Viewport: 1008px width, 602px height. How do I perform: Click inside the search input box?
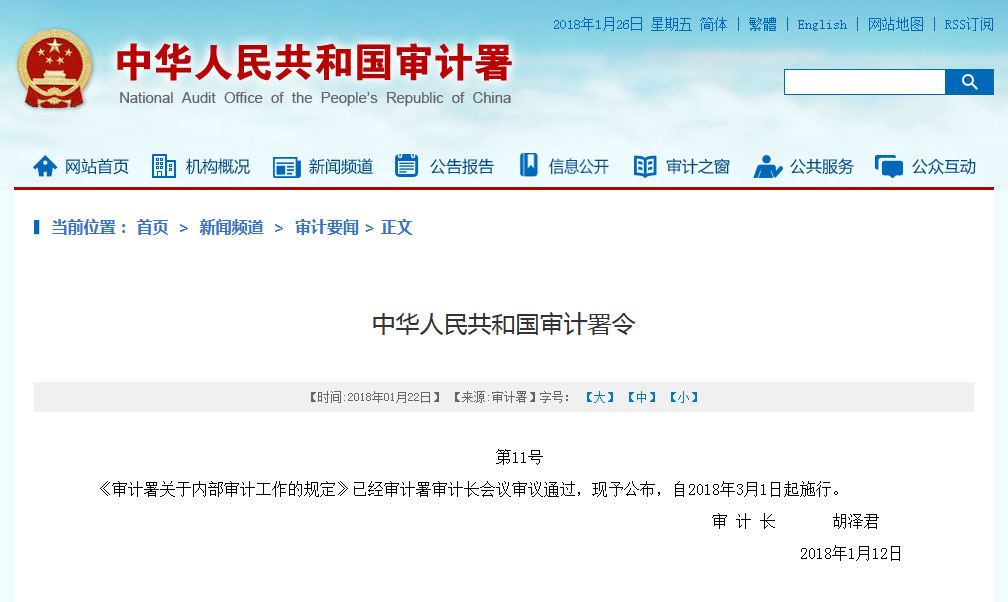coord(864,81)
